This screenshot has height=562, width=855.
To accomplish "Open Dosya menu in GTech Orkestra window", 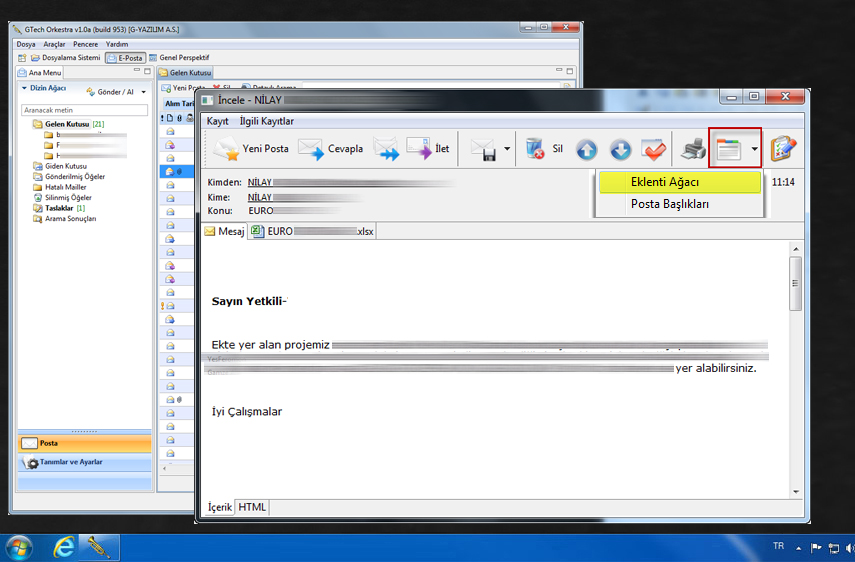I will (26, 44).
